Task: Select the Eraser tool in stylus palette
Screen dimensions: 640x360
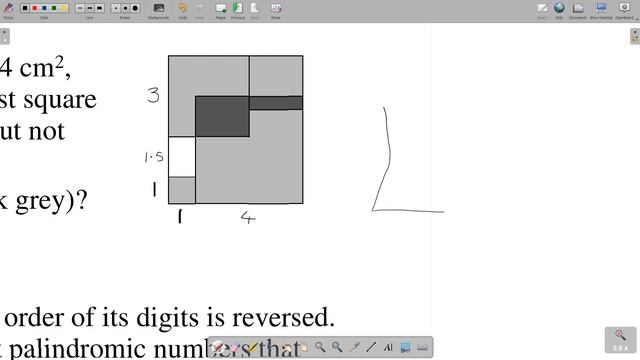Action: click(x=235, y=348)
